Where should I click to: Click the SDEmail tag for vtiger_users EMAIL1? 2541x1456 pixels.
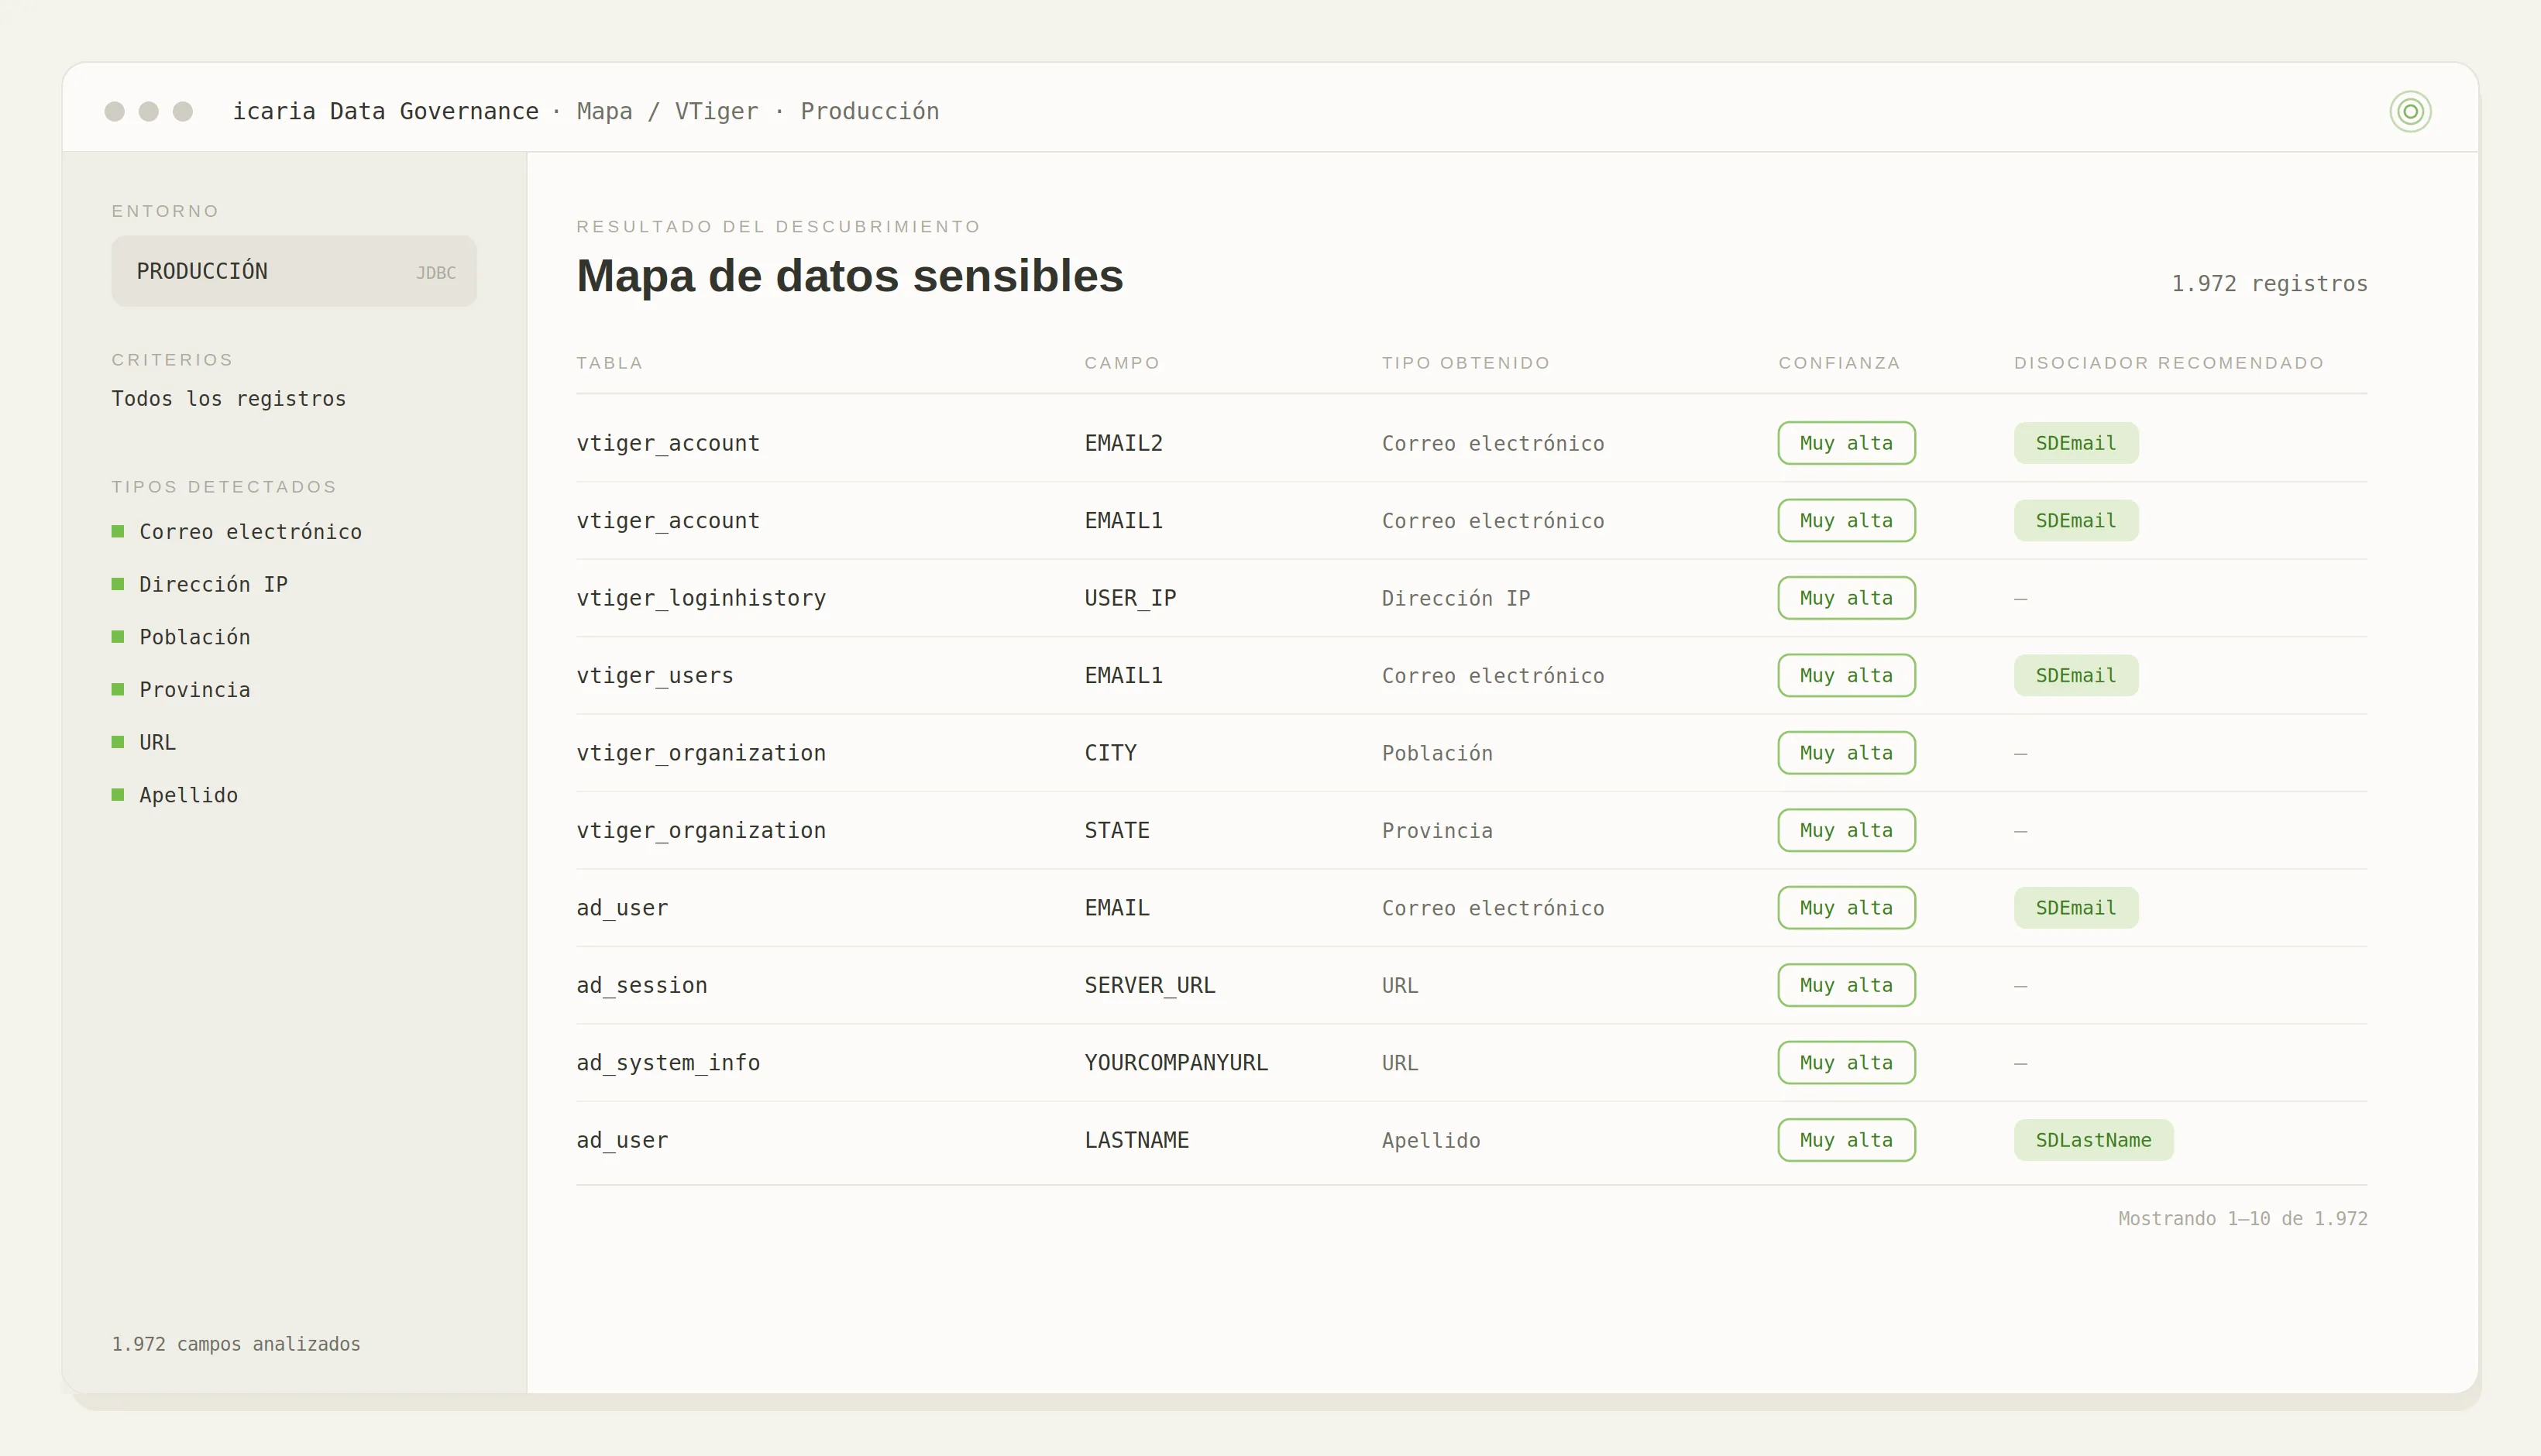coord(2076,676)
